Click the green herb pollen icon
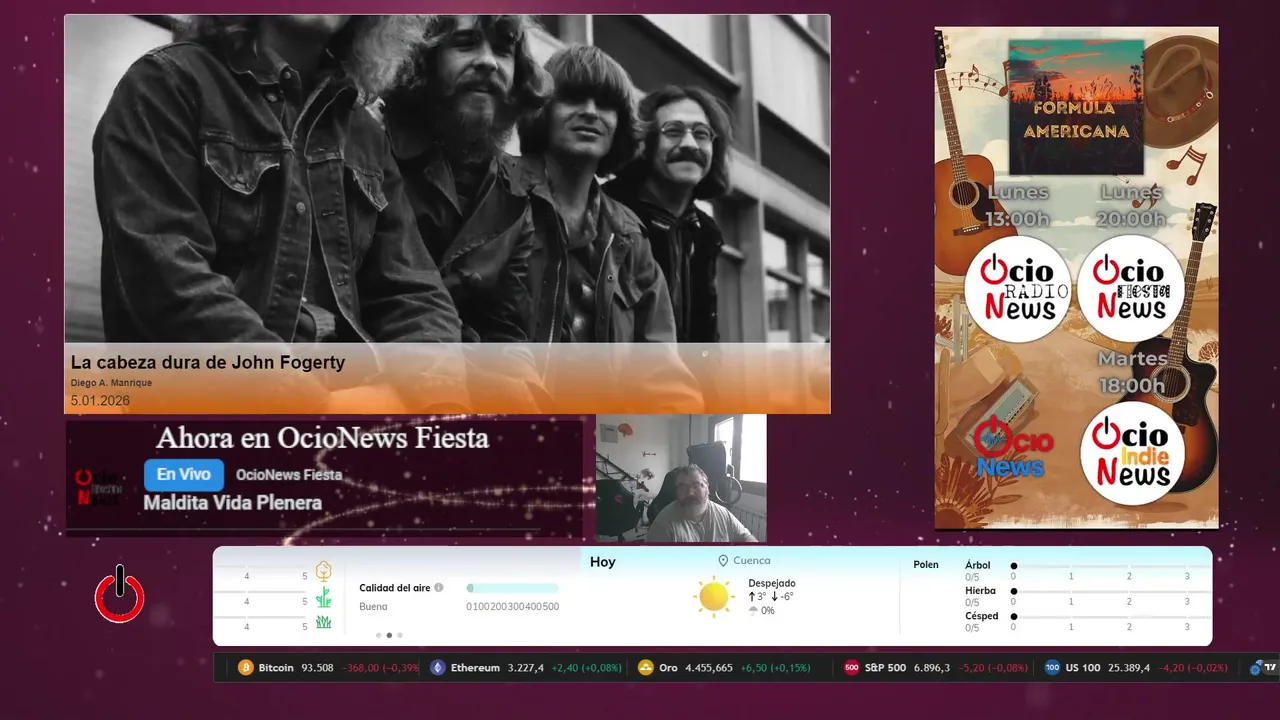The height and width of the screenshot is (720, 1280). click(324, 598)
